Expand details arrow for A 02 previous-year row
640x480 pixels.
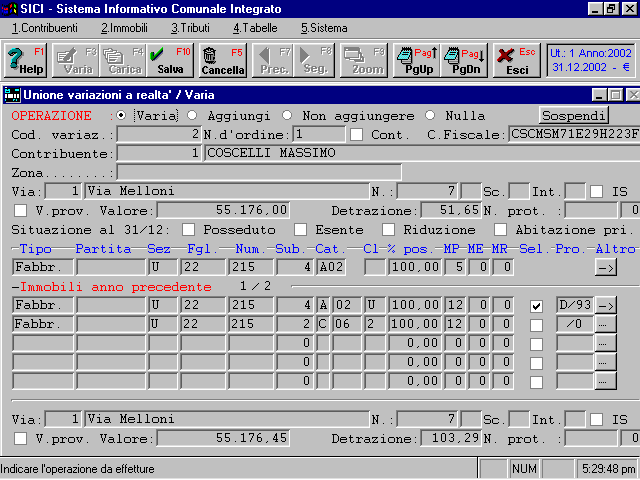tap(606, 305)
